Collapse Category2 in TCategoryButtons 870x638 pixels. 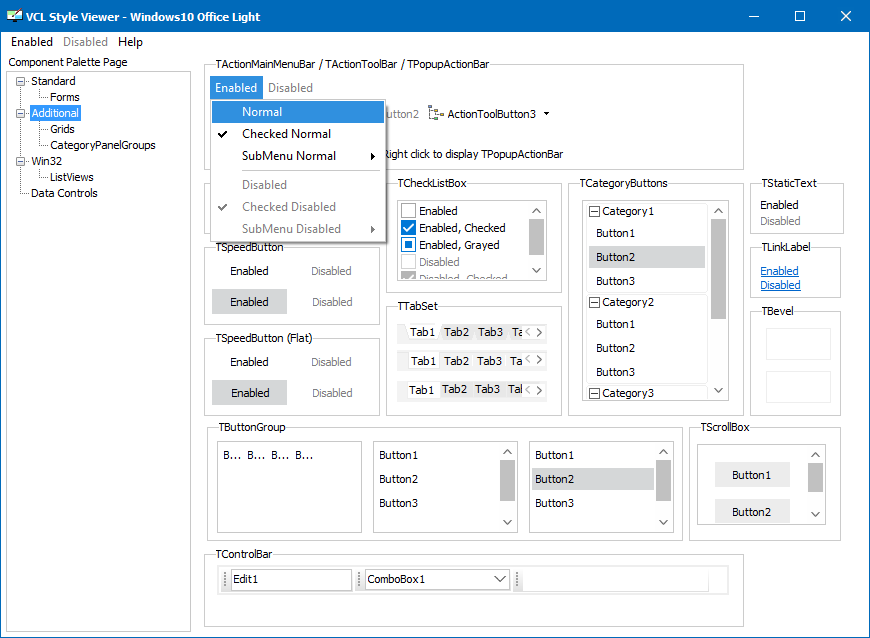tap(594, 302)
